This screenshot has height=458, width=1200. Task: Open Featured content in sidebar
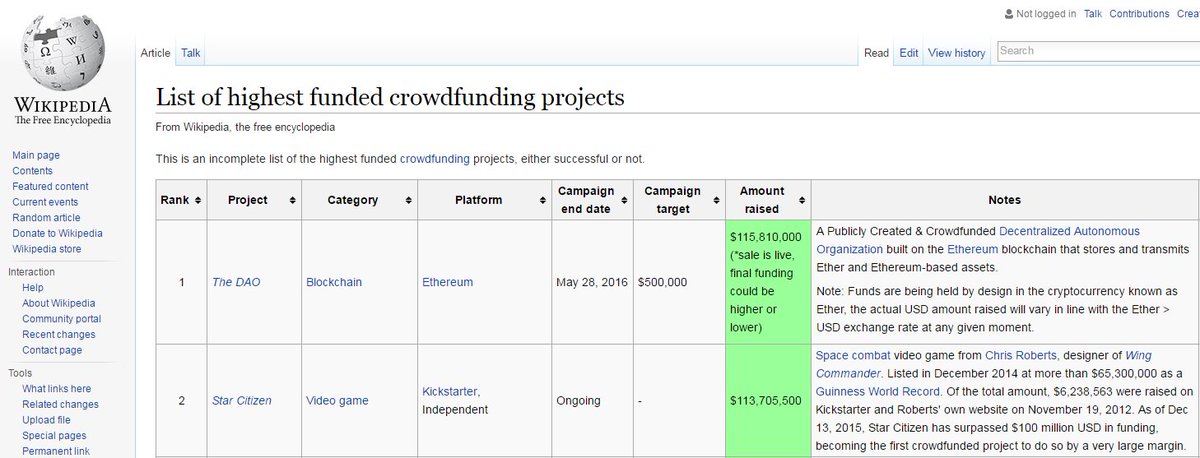click(50, 186)
